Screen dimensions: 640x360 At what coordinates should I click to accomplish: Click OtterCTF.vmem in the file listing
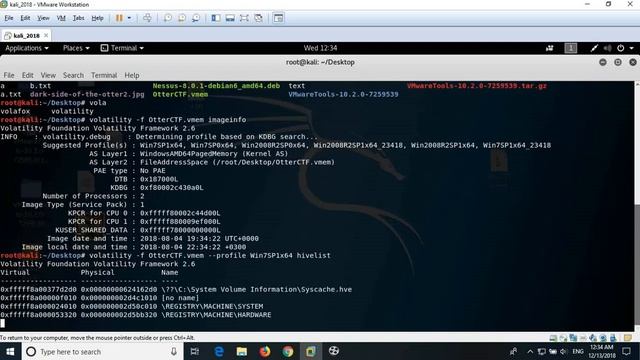[x=180, y=94]
